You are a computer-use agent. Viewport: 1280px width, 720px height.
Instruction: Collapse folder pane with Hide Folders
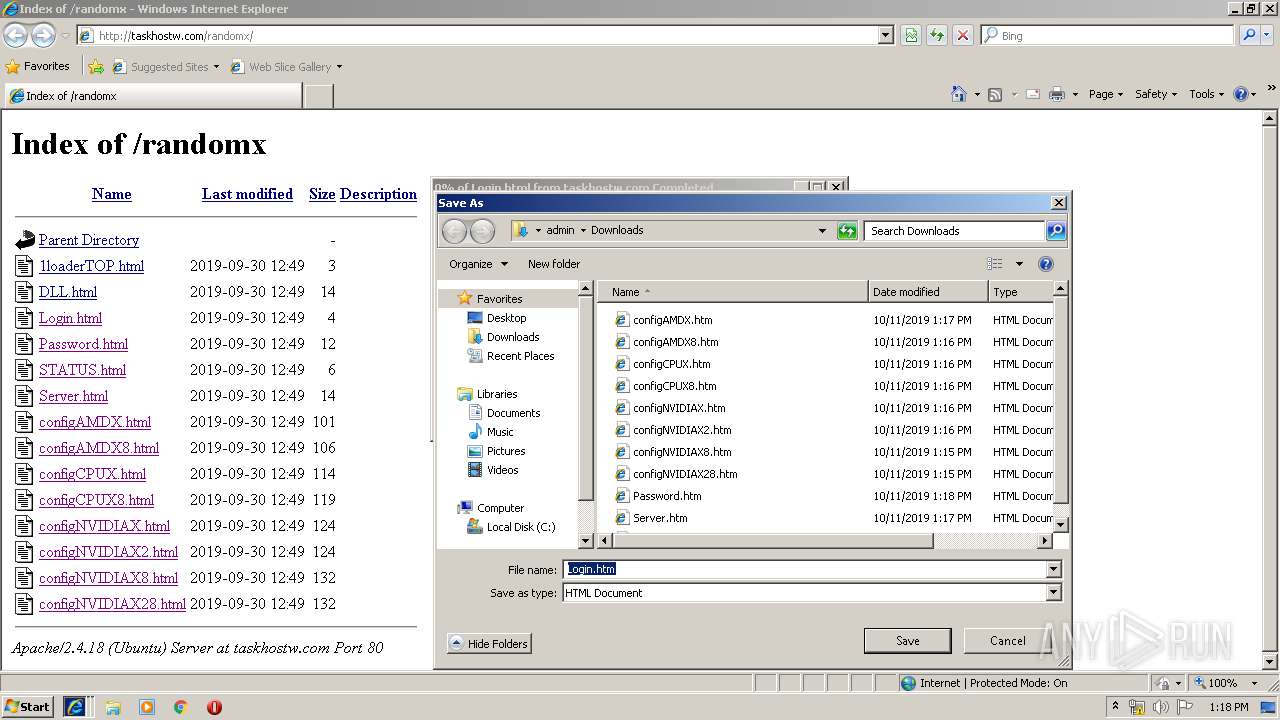pyautogui.click(x=489, y=644)
